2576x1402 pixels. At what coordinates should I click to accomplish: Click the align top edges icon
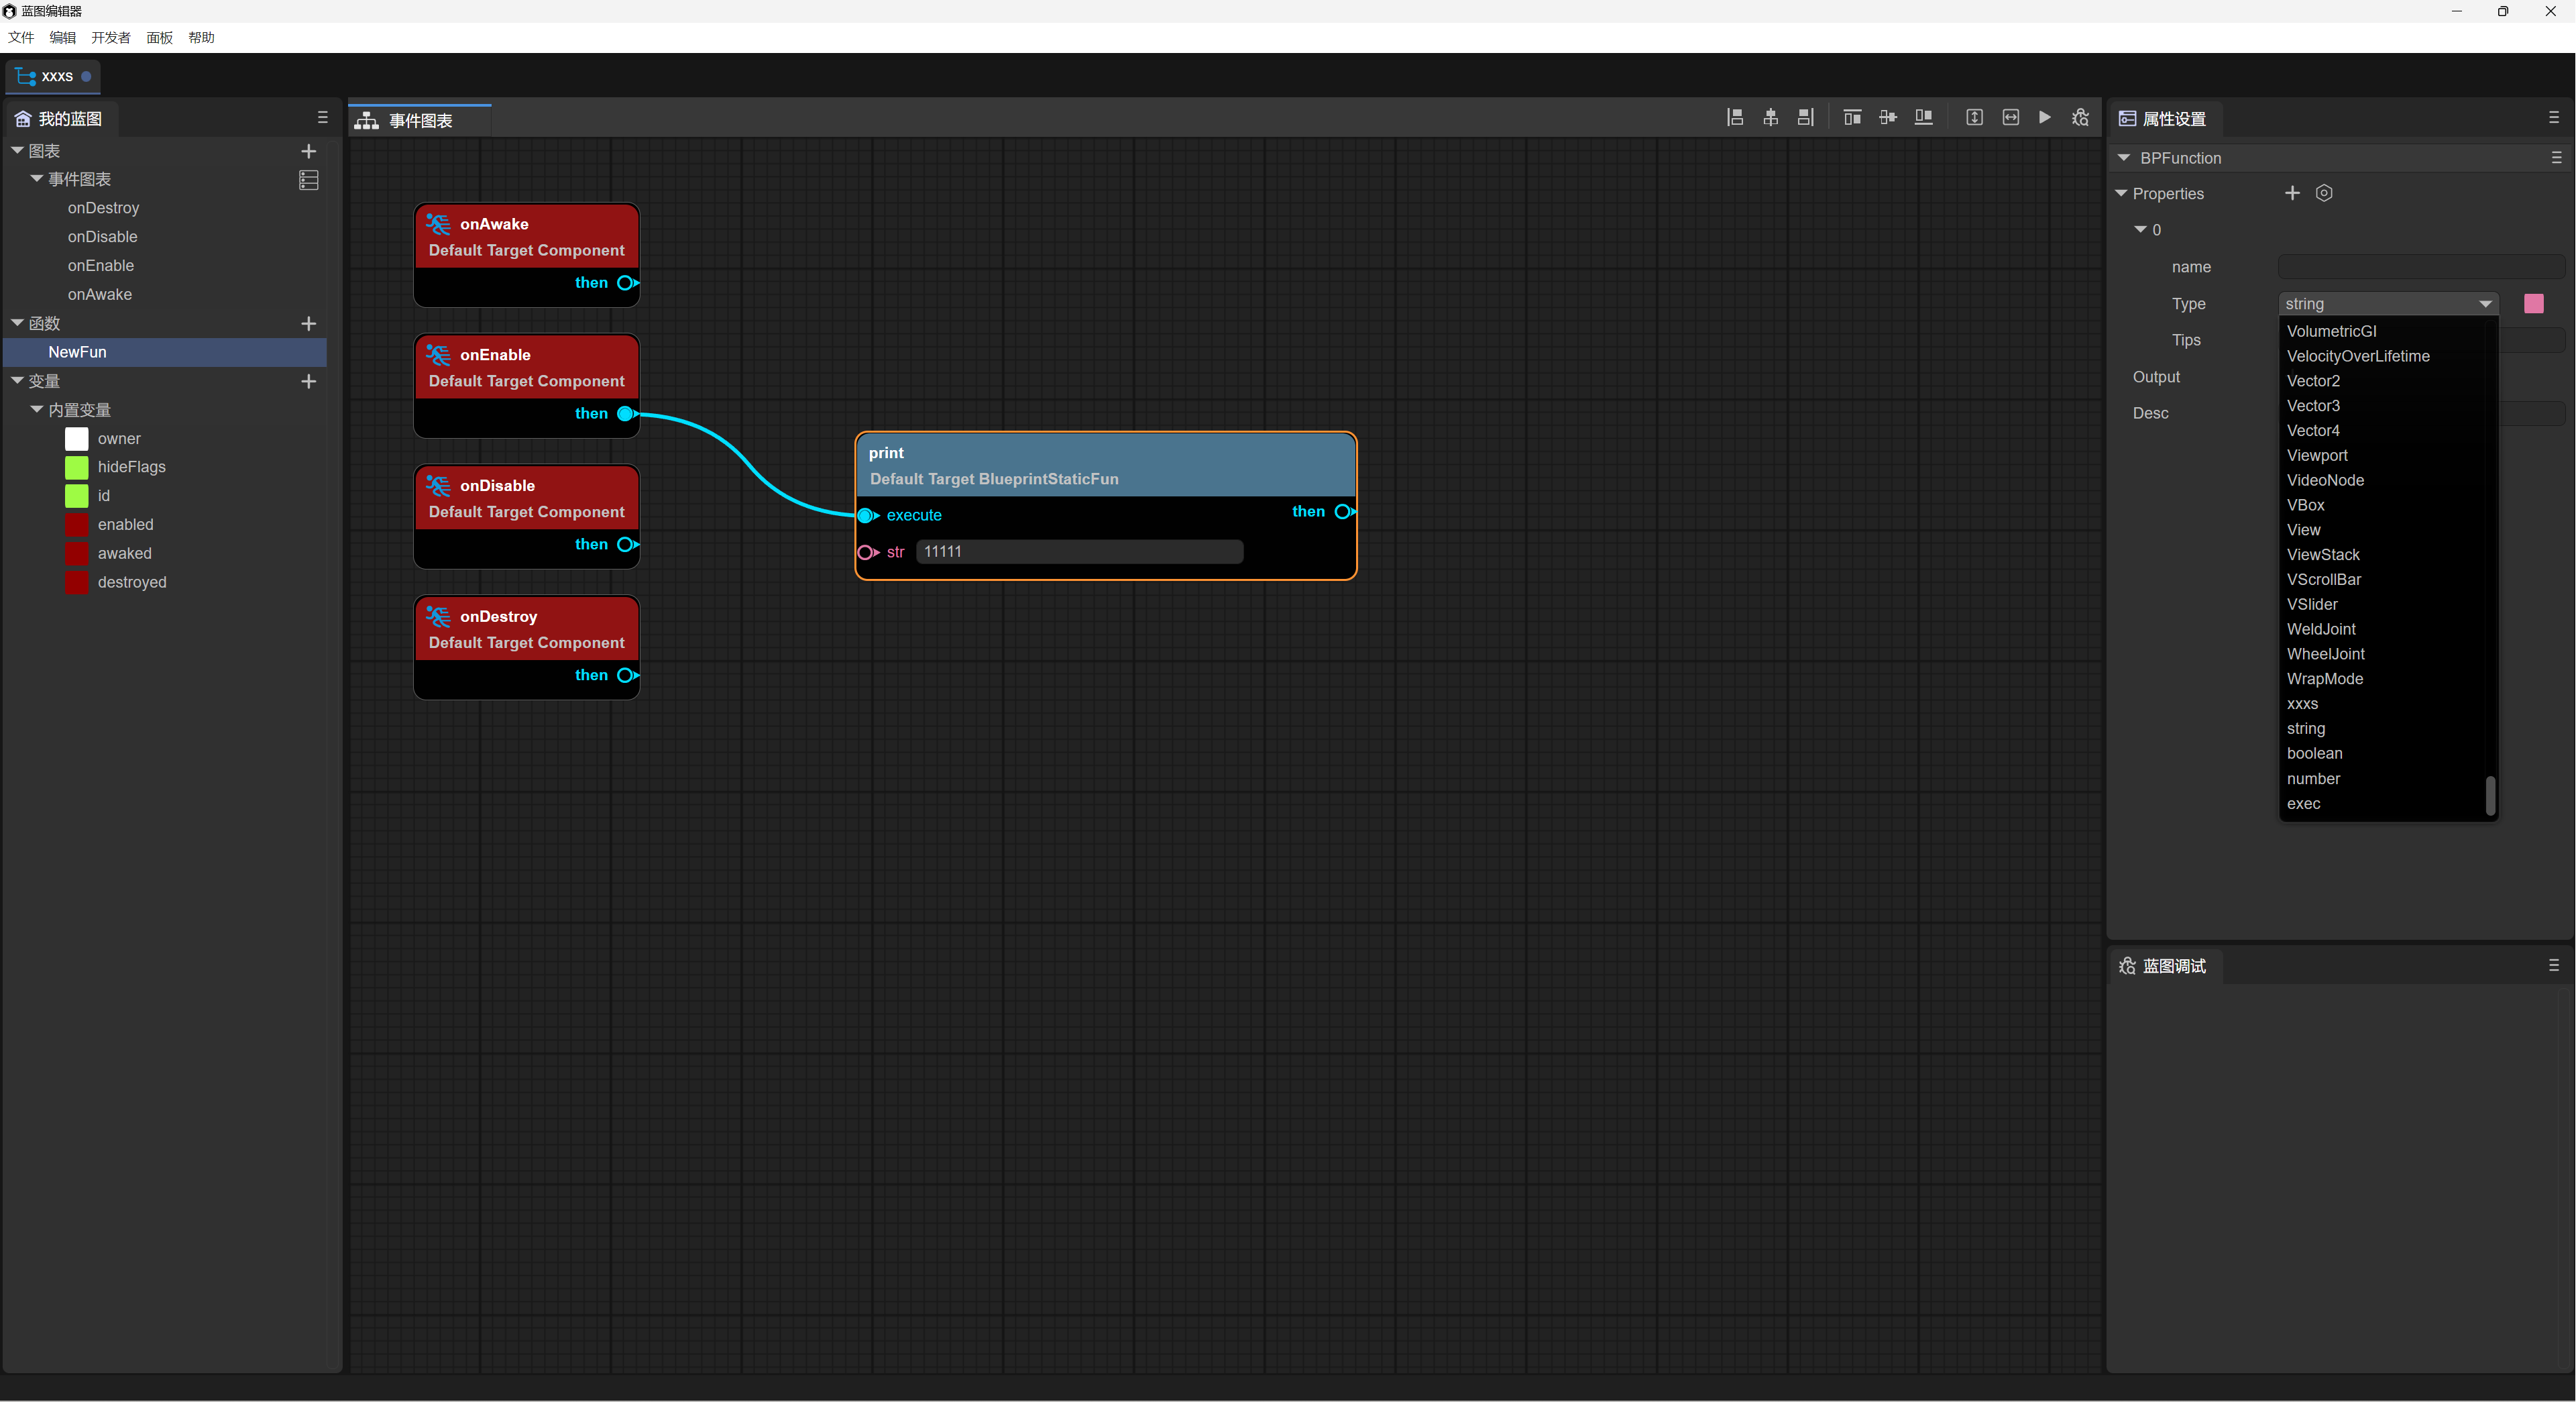coord(1852,118)
